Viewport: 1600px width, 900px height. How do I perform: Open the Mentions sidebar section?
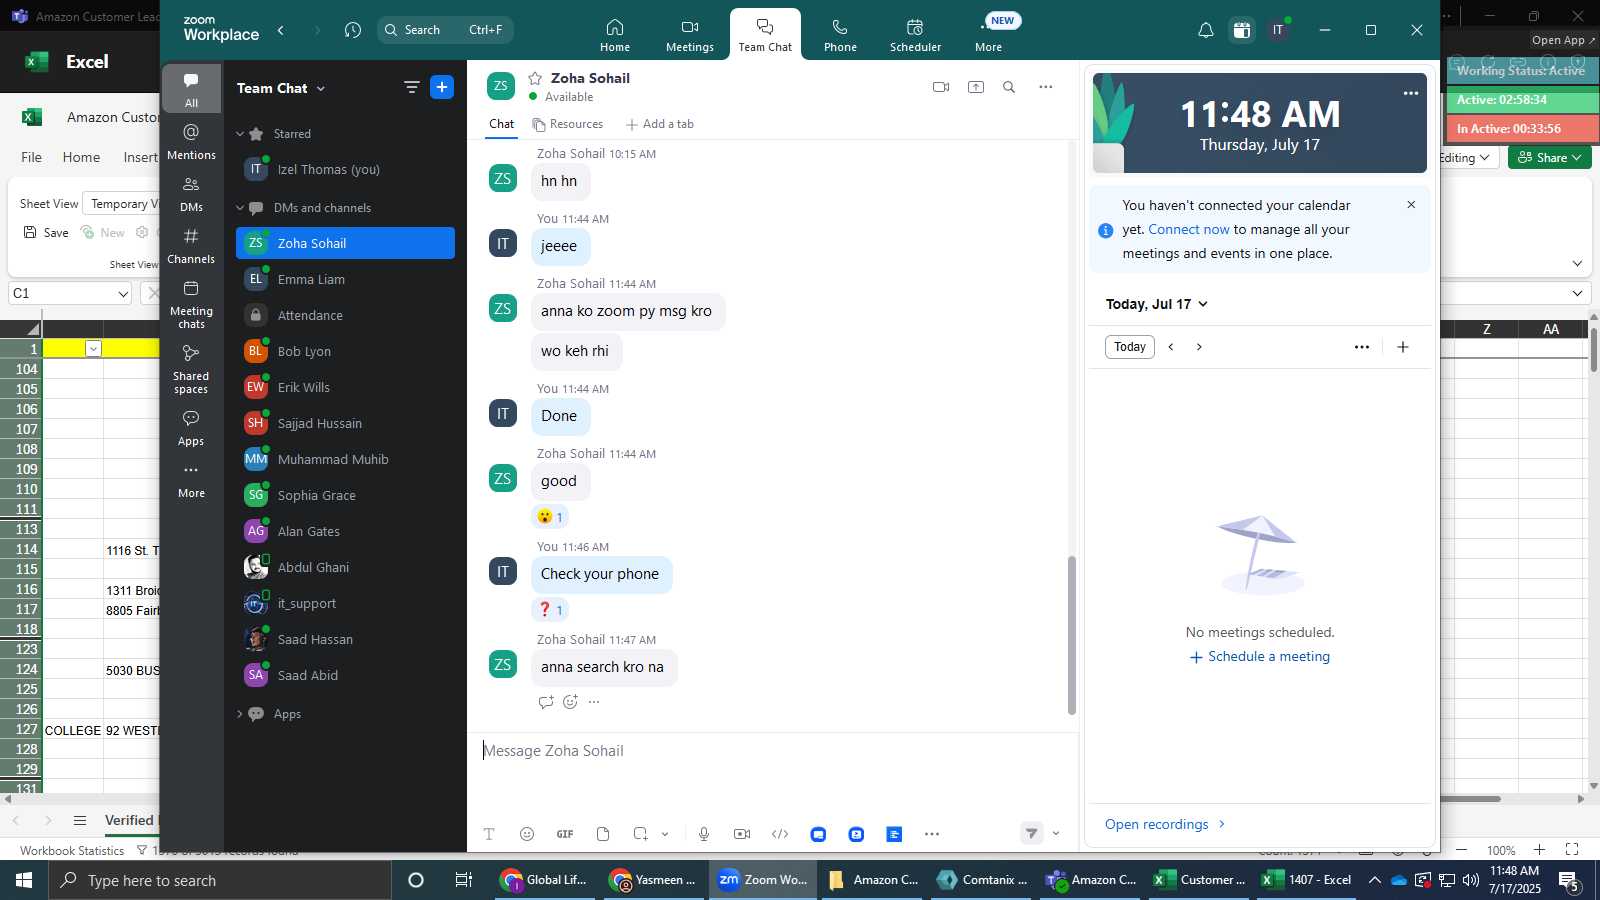[191, 141]
